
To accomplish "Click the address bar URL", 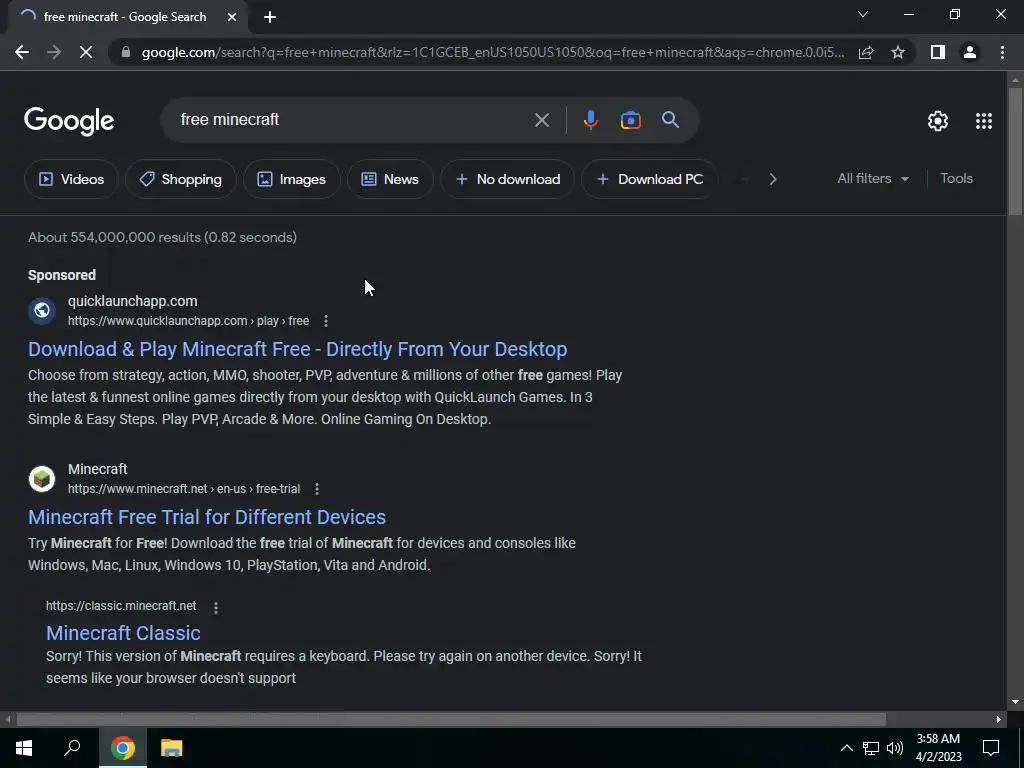I will pyautogui.click(x=493, y=52).
